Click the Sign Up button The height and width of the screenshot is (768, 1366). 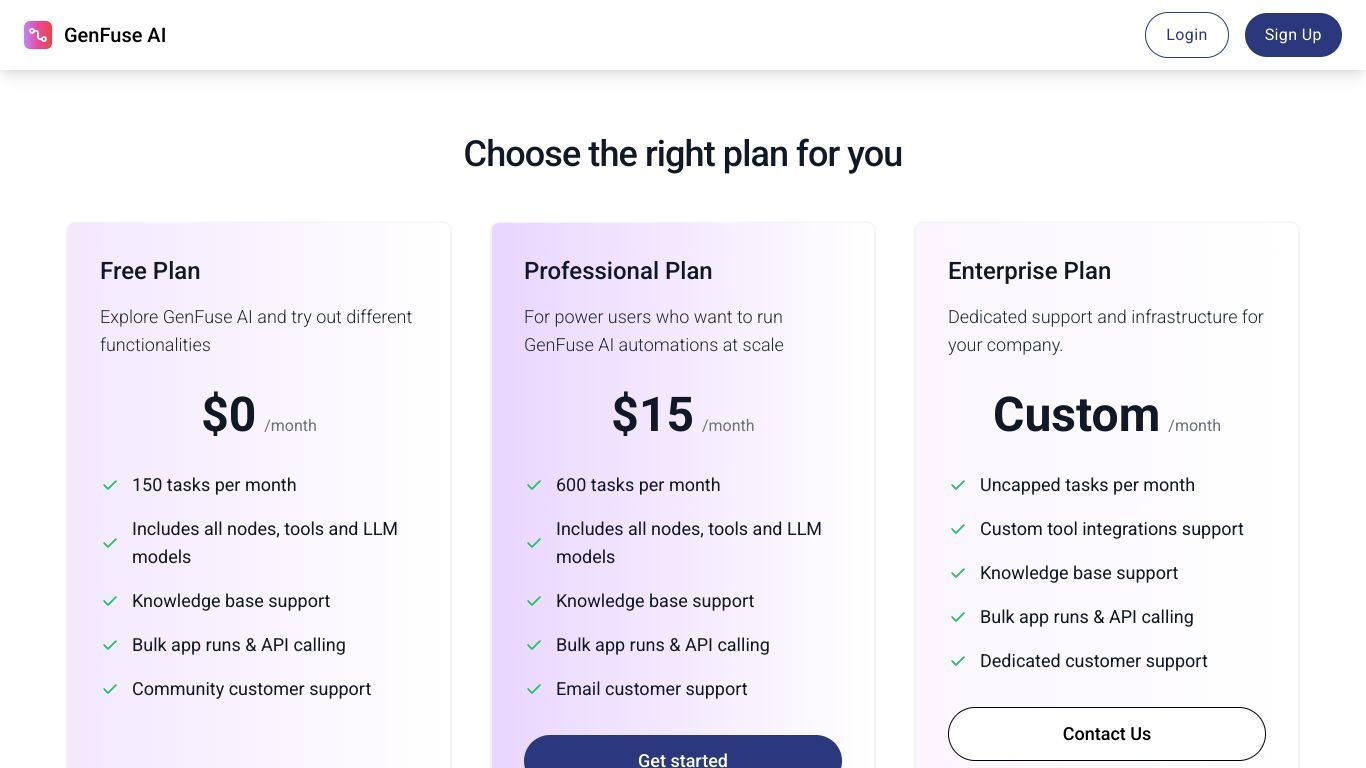click(x=1293, y=35)
